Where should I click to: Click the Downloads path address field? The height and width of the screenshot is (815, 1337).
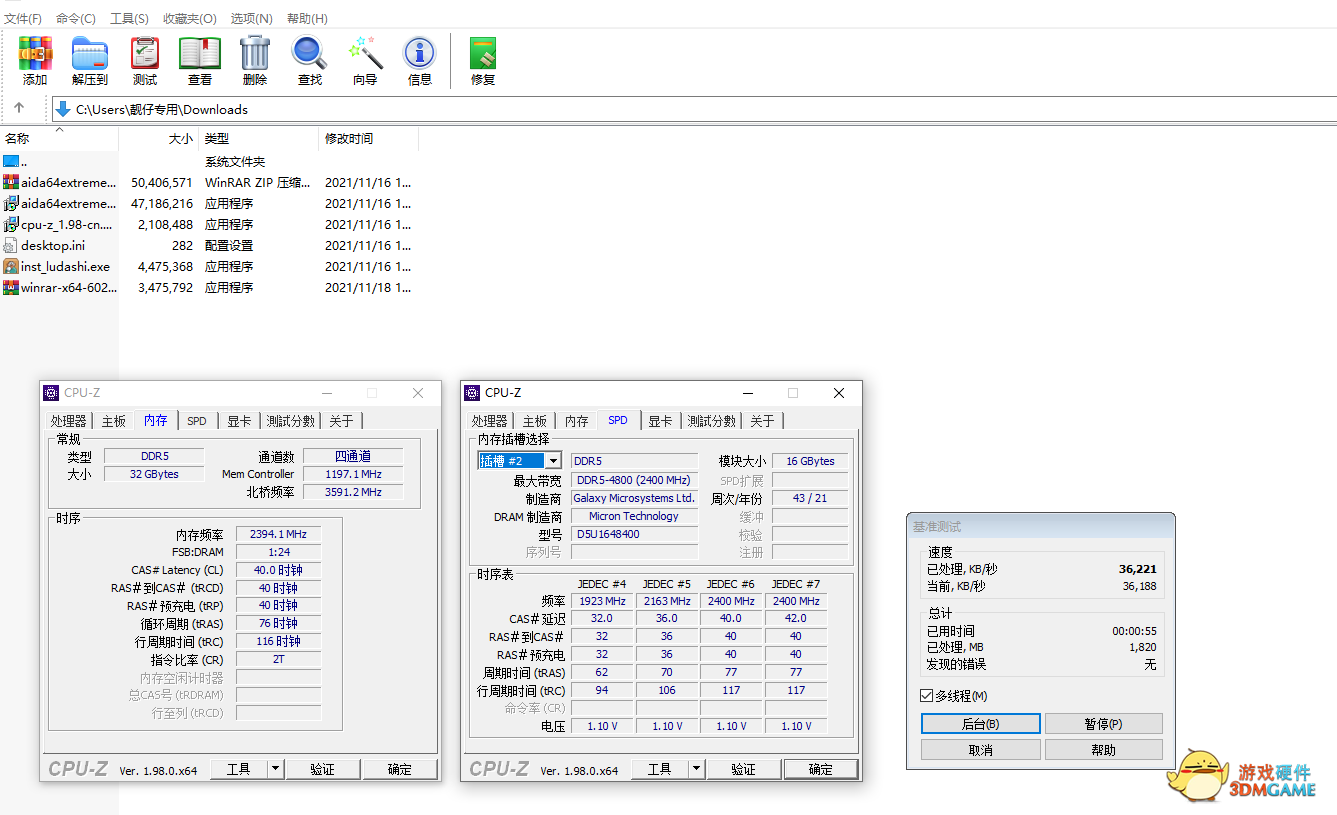pyautogui.click(x=694, y=109)
